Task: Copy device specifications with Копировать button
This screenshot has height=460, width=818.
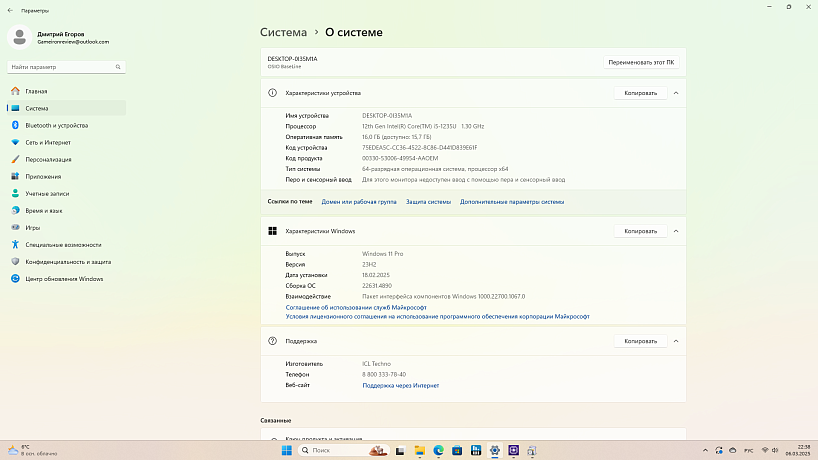Action: tap(640, 93)
